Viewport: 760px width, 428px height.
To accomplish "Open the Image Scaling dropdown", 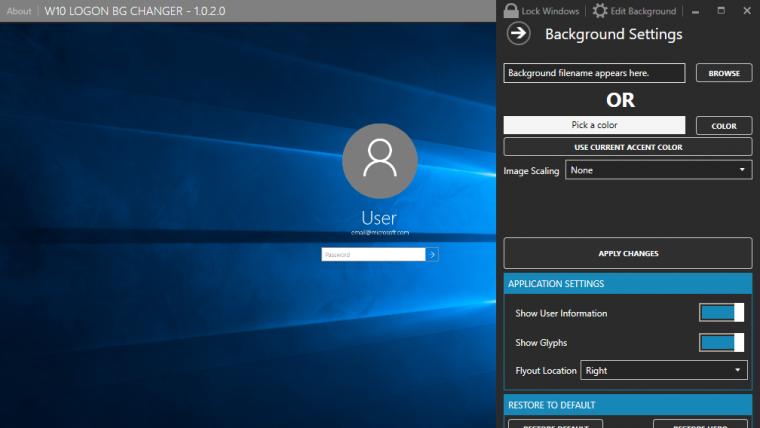I will tap(659, 170).
